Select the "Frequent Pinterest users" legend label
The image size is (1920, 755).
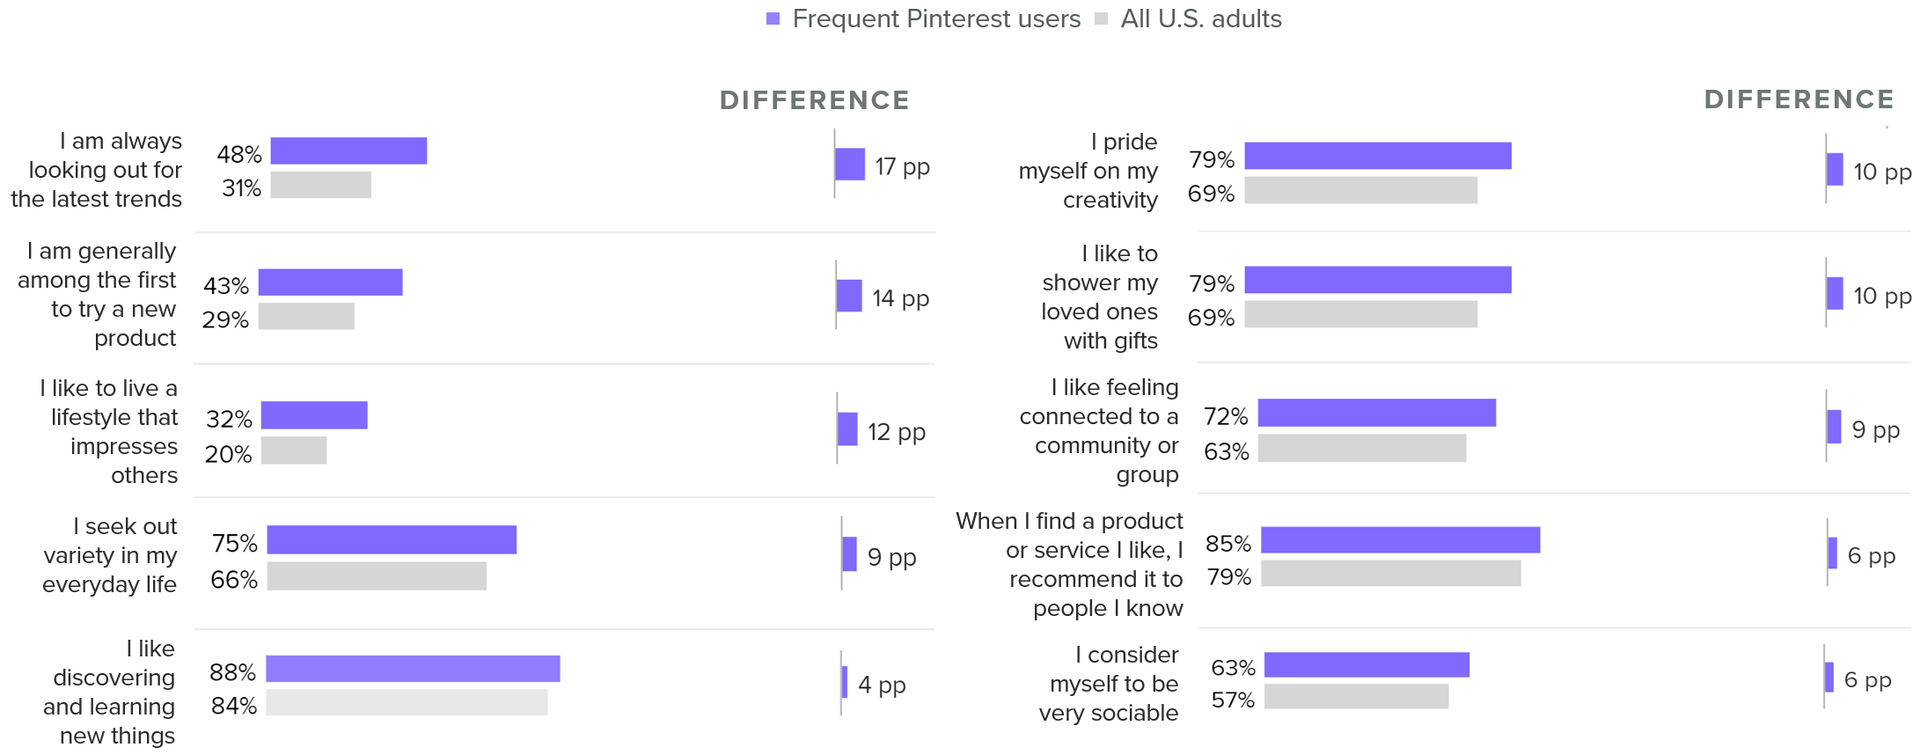click(x=936, y=19)
